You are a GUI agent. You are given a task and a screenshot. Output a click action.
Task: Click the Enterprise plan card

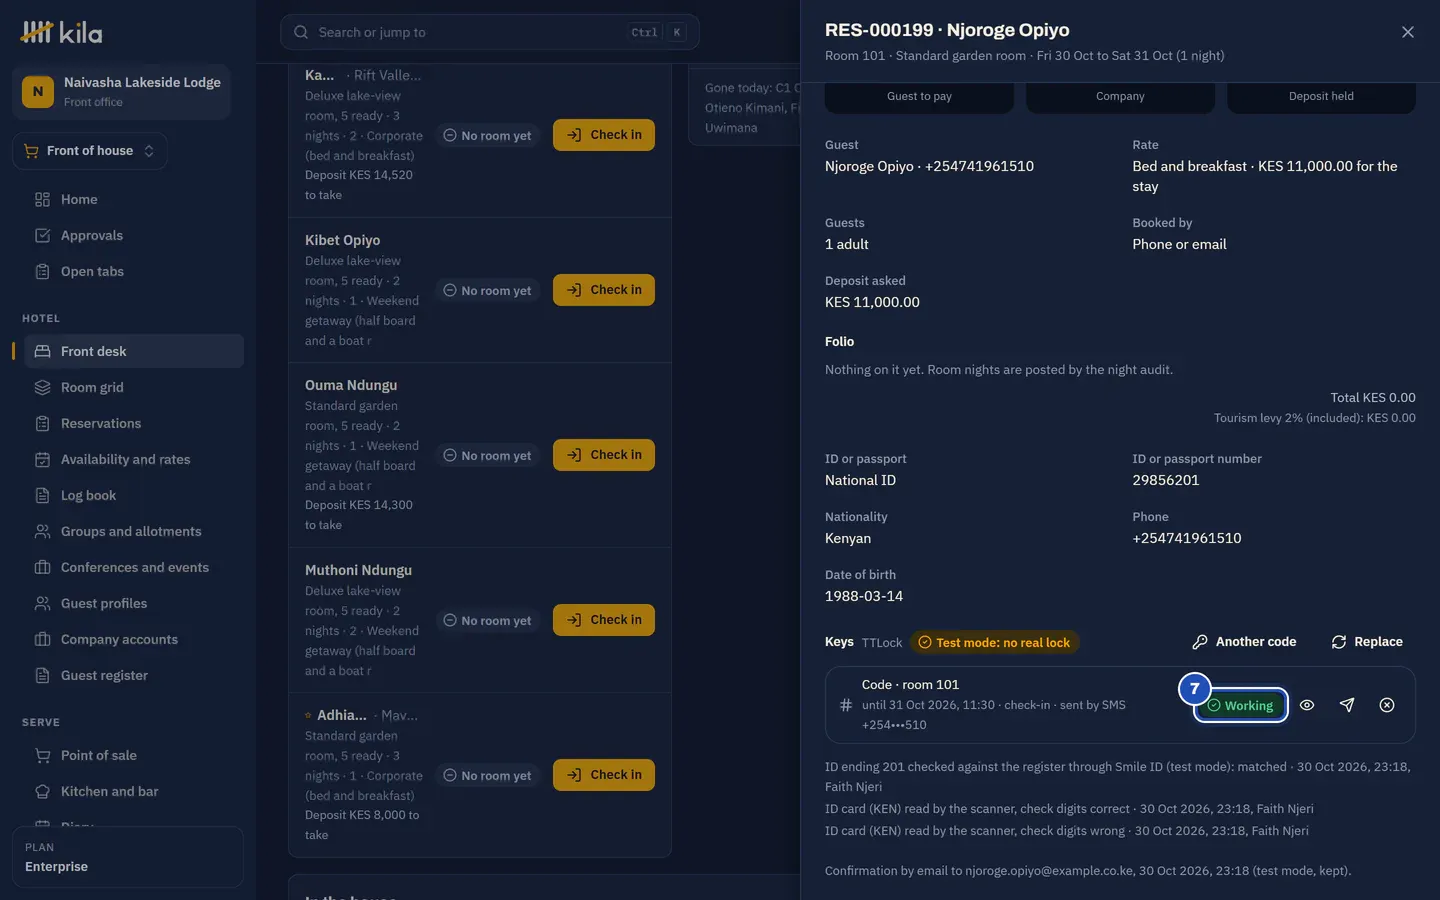[x=128, y=857]
